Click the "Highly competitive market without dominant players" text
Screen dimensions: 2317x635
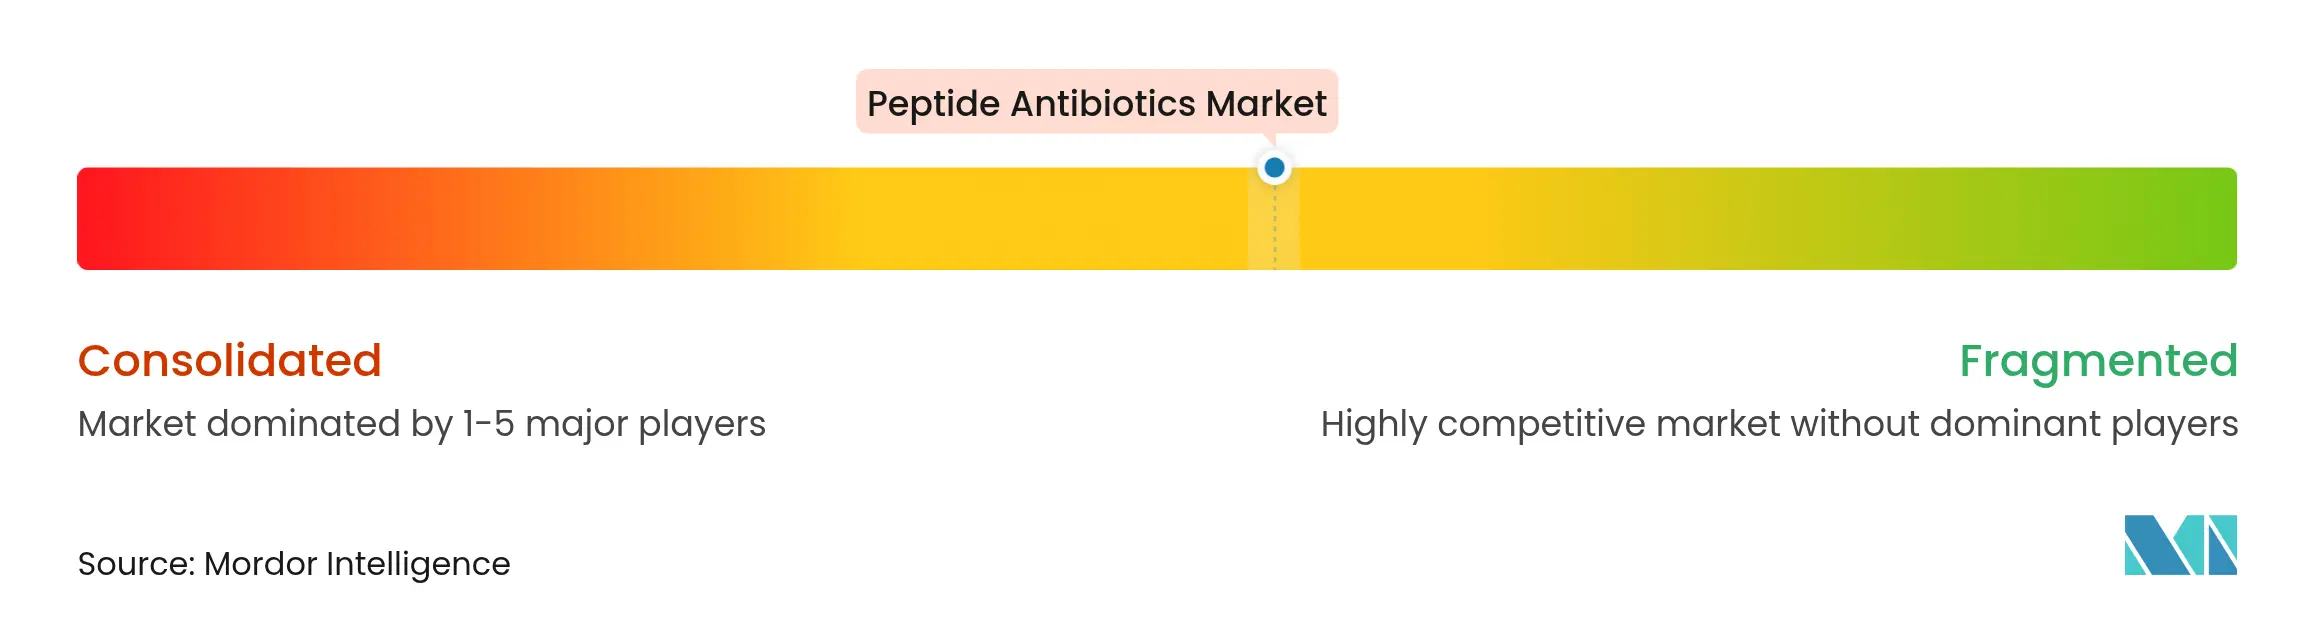(1779, 424)
